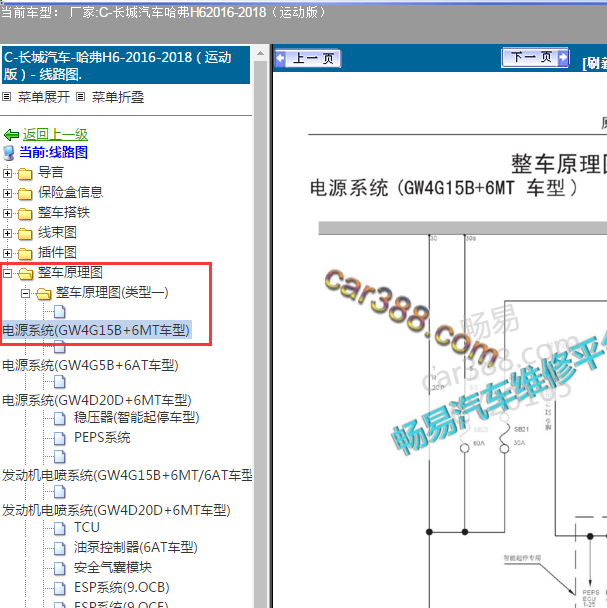Viewport: 607px width, 608px height.
Task: Click page icon beside ESP系统(9.OCB)
Action: (x=60, y=588)
